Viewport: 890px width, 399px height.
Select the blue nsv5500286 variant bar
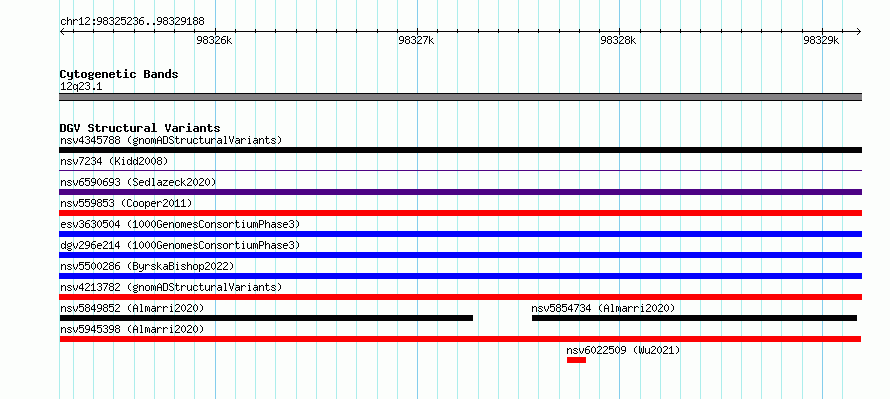coord(460,276)
